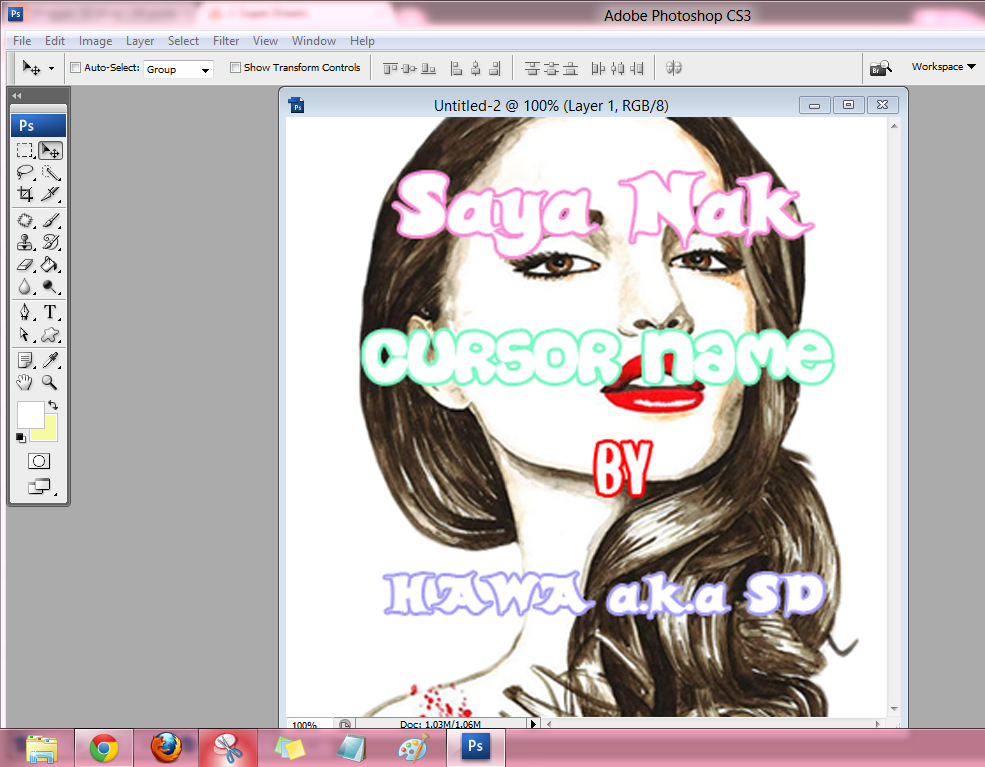The width and height of the screenshot is (985, 767).
Task: Select the Horizontal Type tool
Action: click(x=50, y=312)
